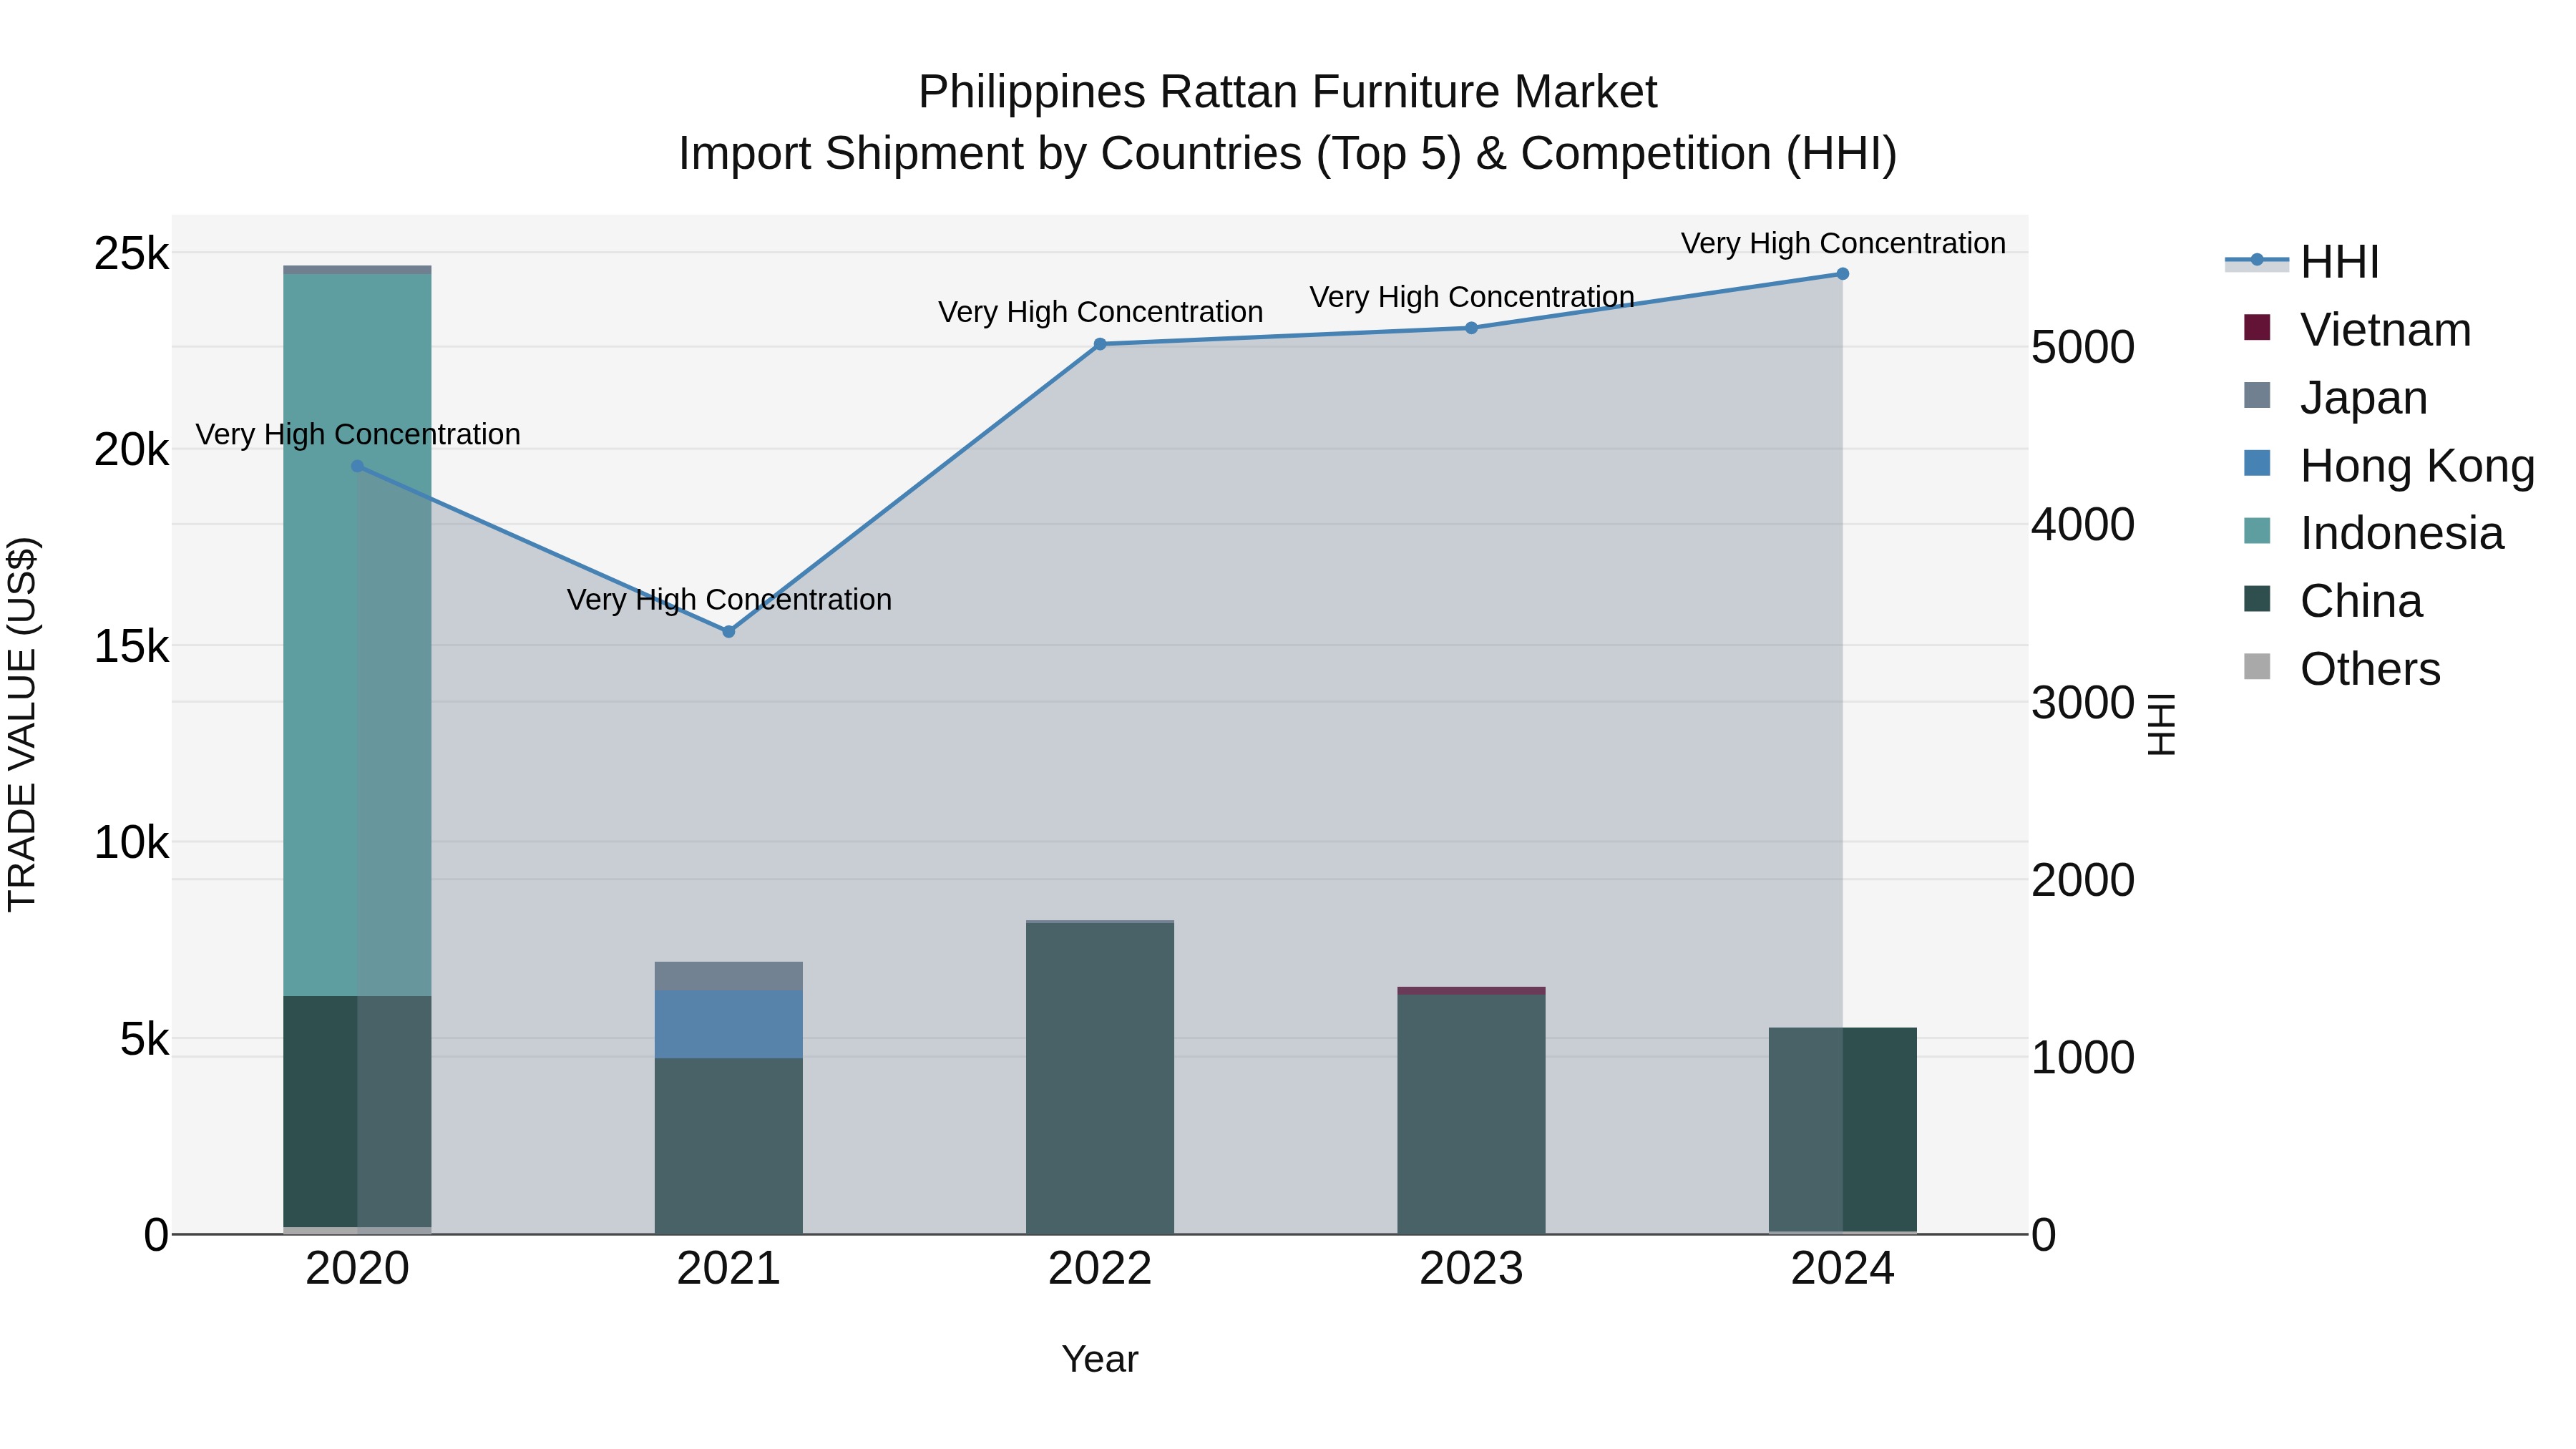This screenshot has height=1449, width=2576.
Task: Toggle the Indonesia legend entry
Action: tap(2374, 532)
